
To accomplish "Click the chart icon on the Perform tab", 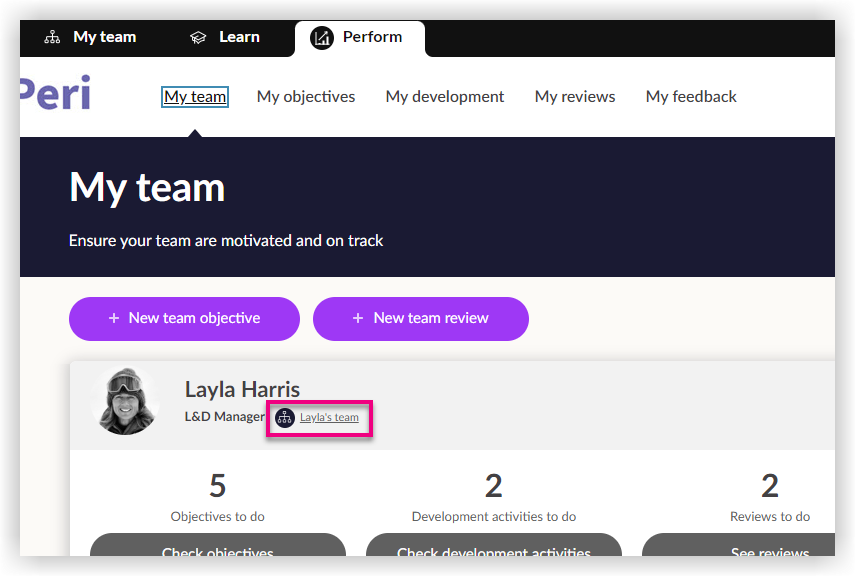I will point(322,38).
